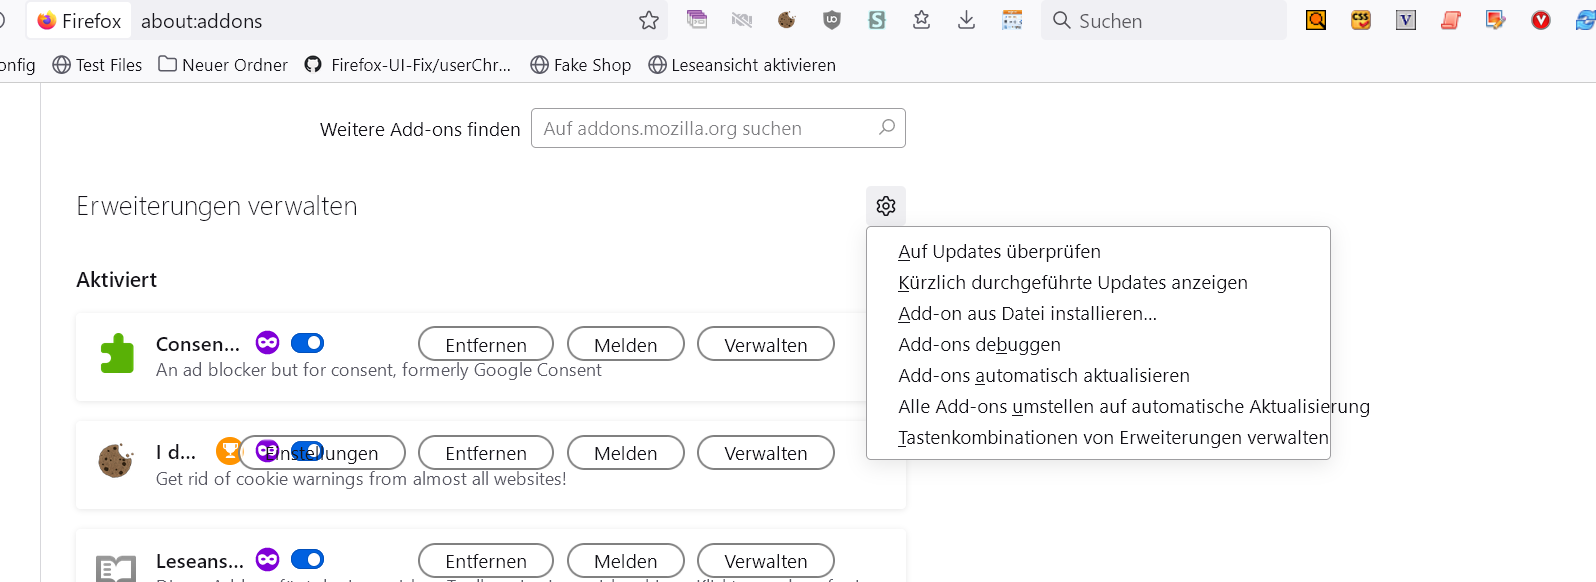Open the calendar toolbar icon

click(x=1012, y=20)
